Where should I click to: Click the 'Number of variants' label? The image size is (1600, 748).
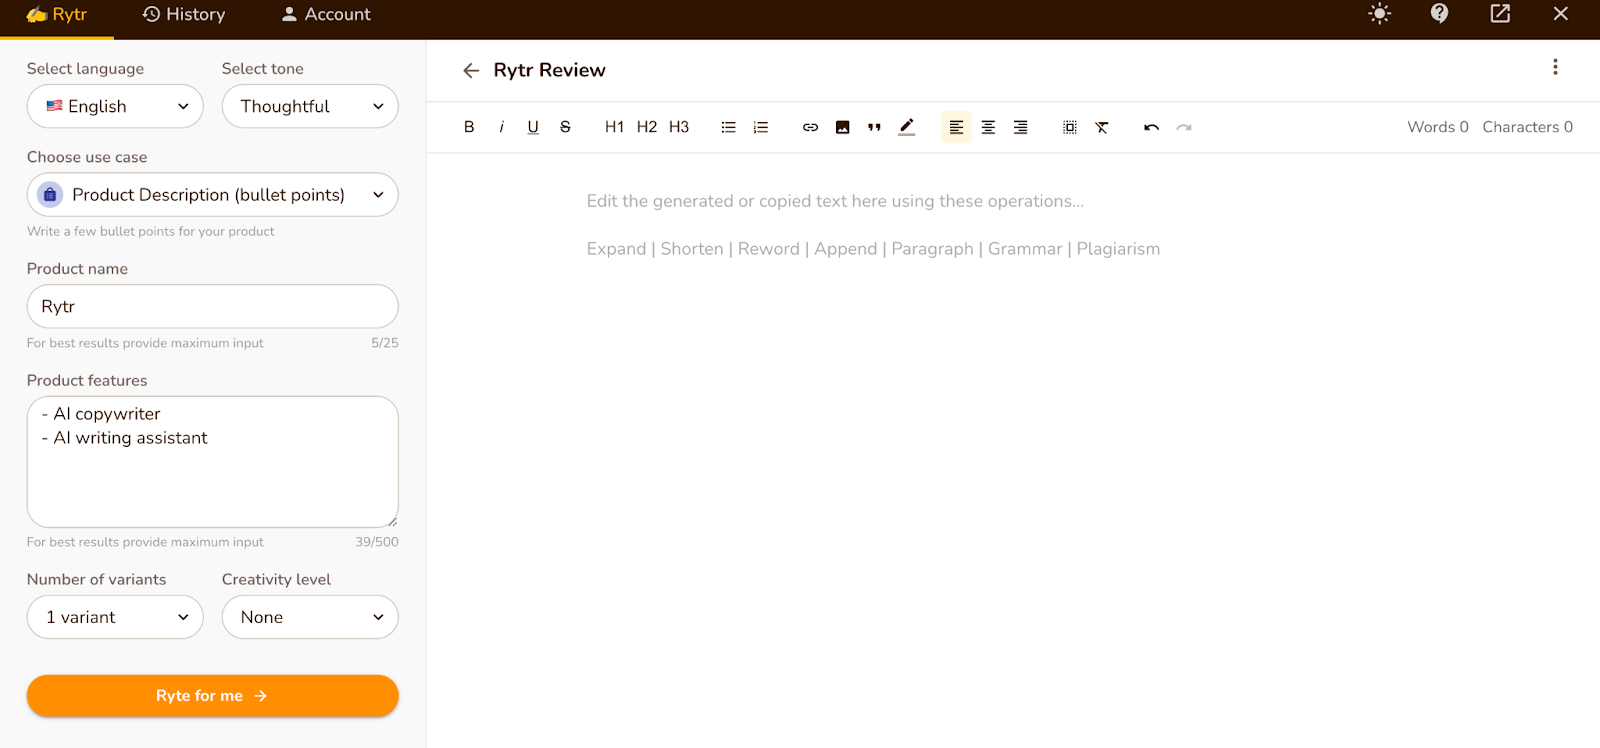(97, 579)
